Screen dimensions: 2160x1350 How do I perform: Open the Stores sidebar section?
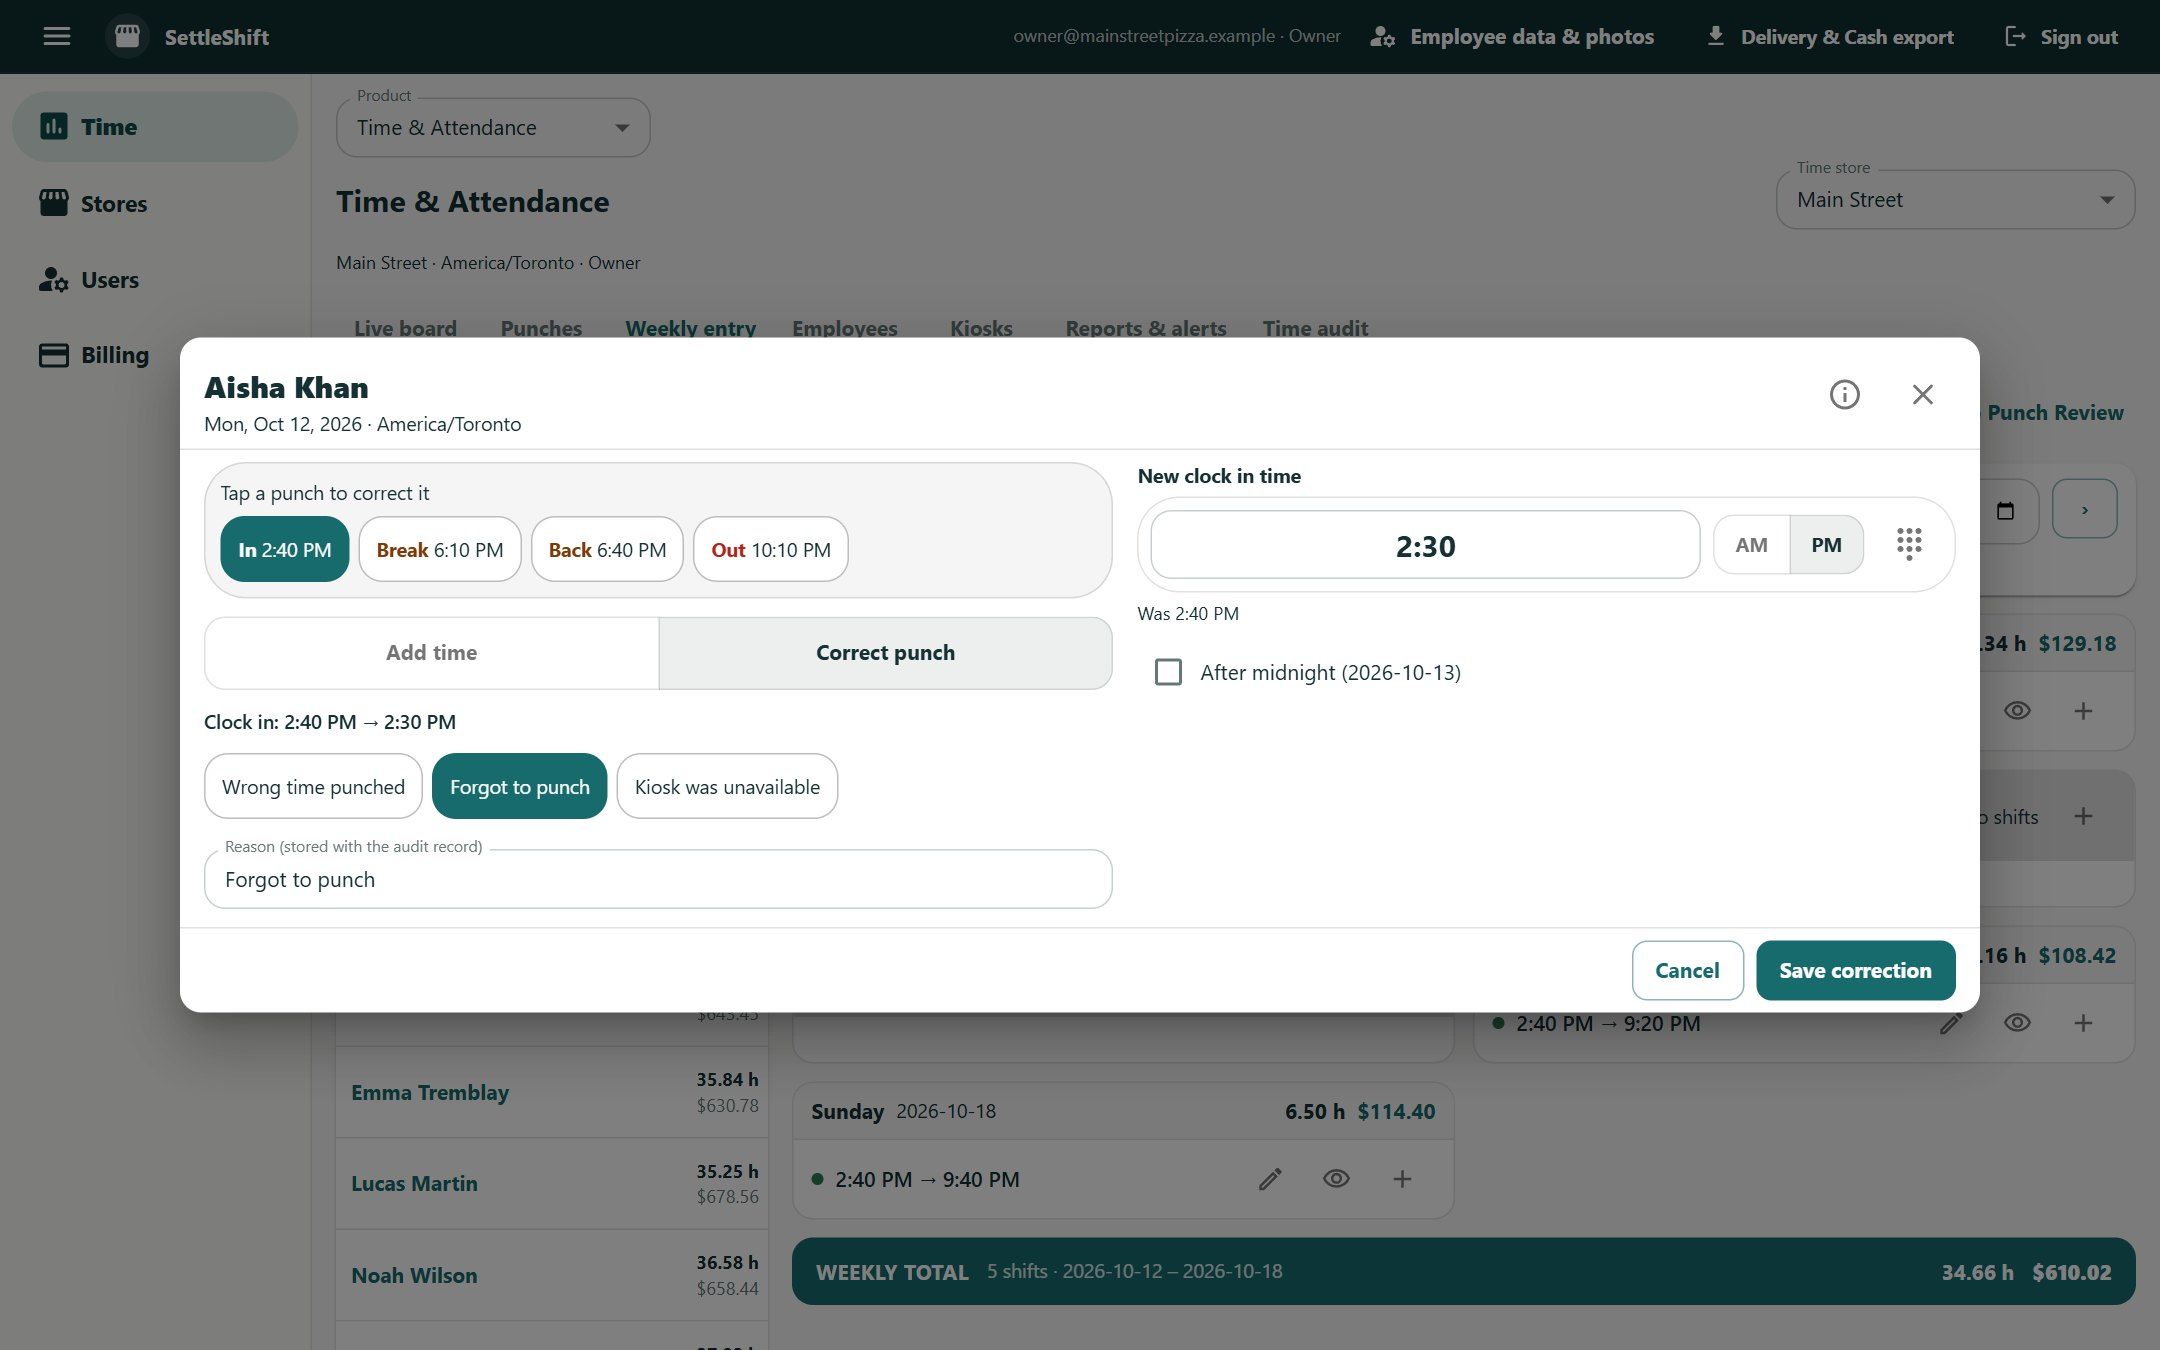coord(155,204)
